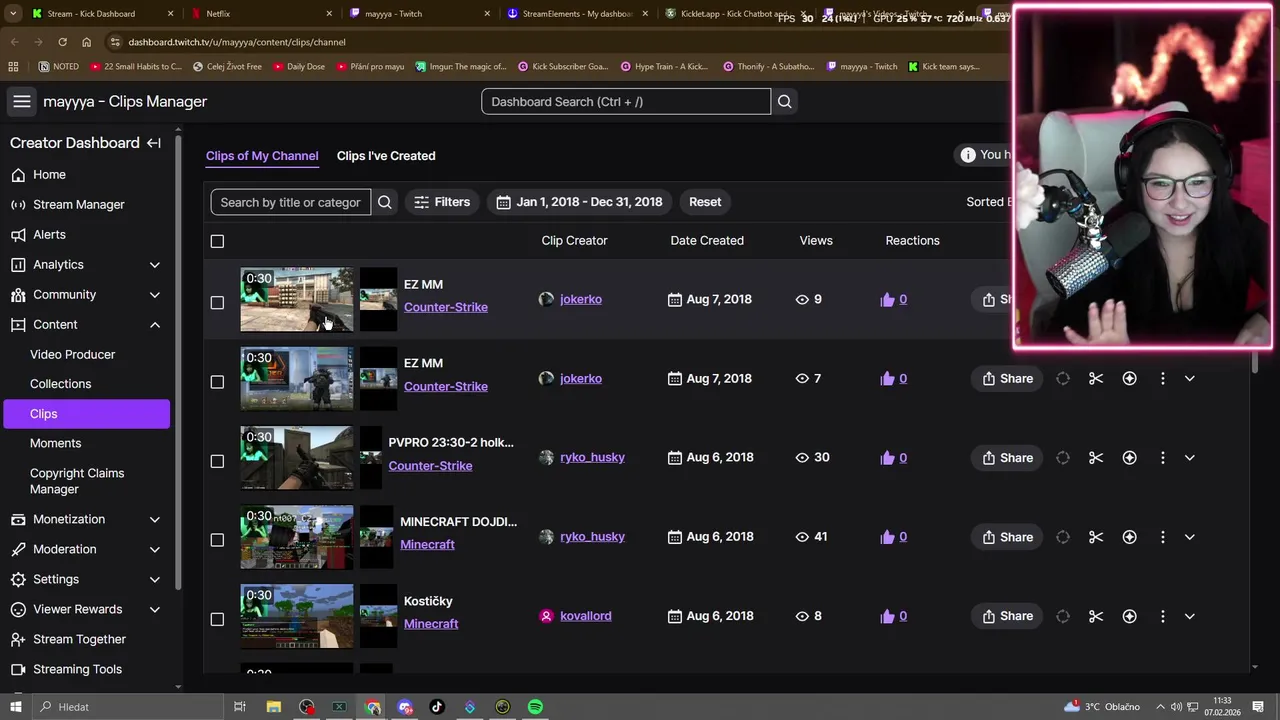Switch to Clips I've Created tab
Screen dimensions: 1280x720
click(x=386, y=156)
